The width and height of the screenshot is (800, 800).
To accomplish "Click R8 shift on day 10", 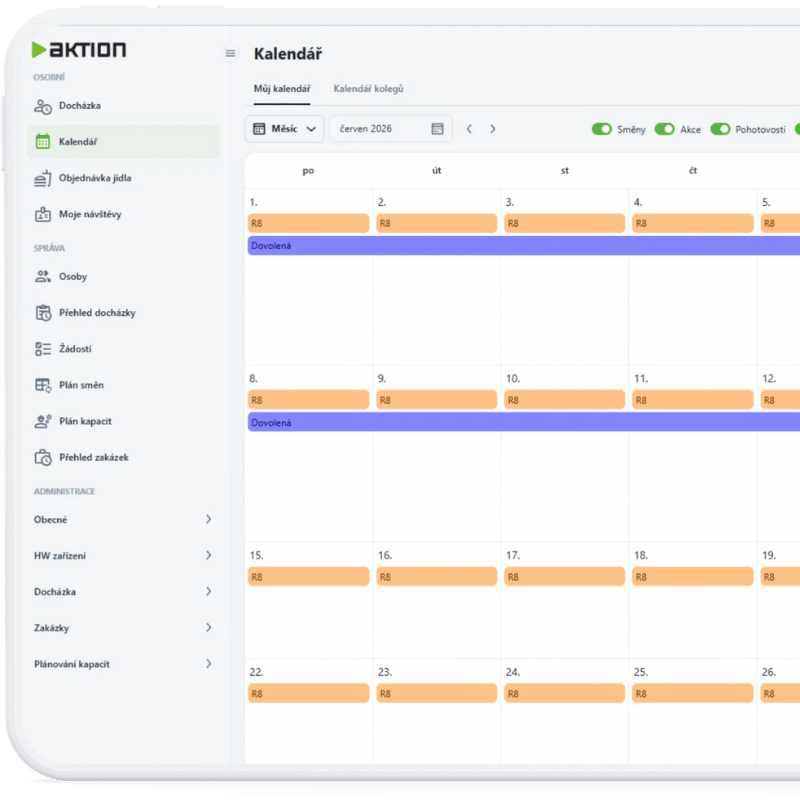I will point(565,401).
